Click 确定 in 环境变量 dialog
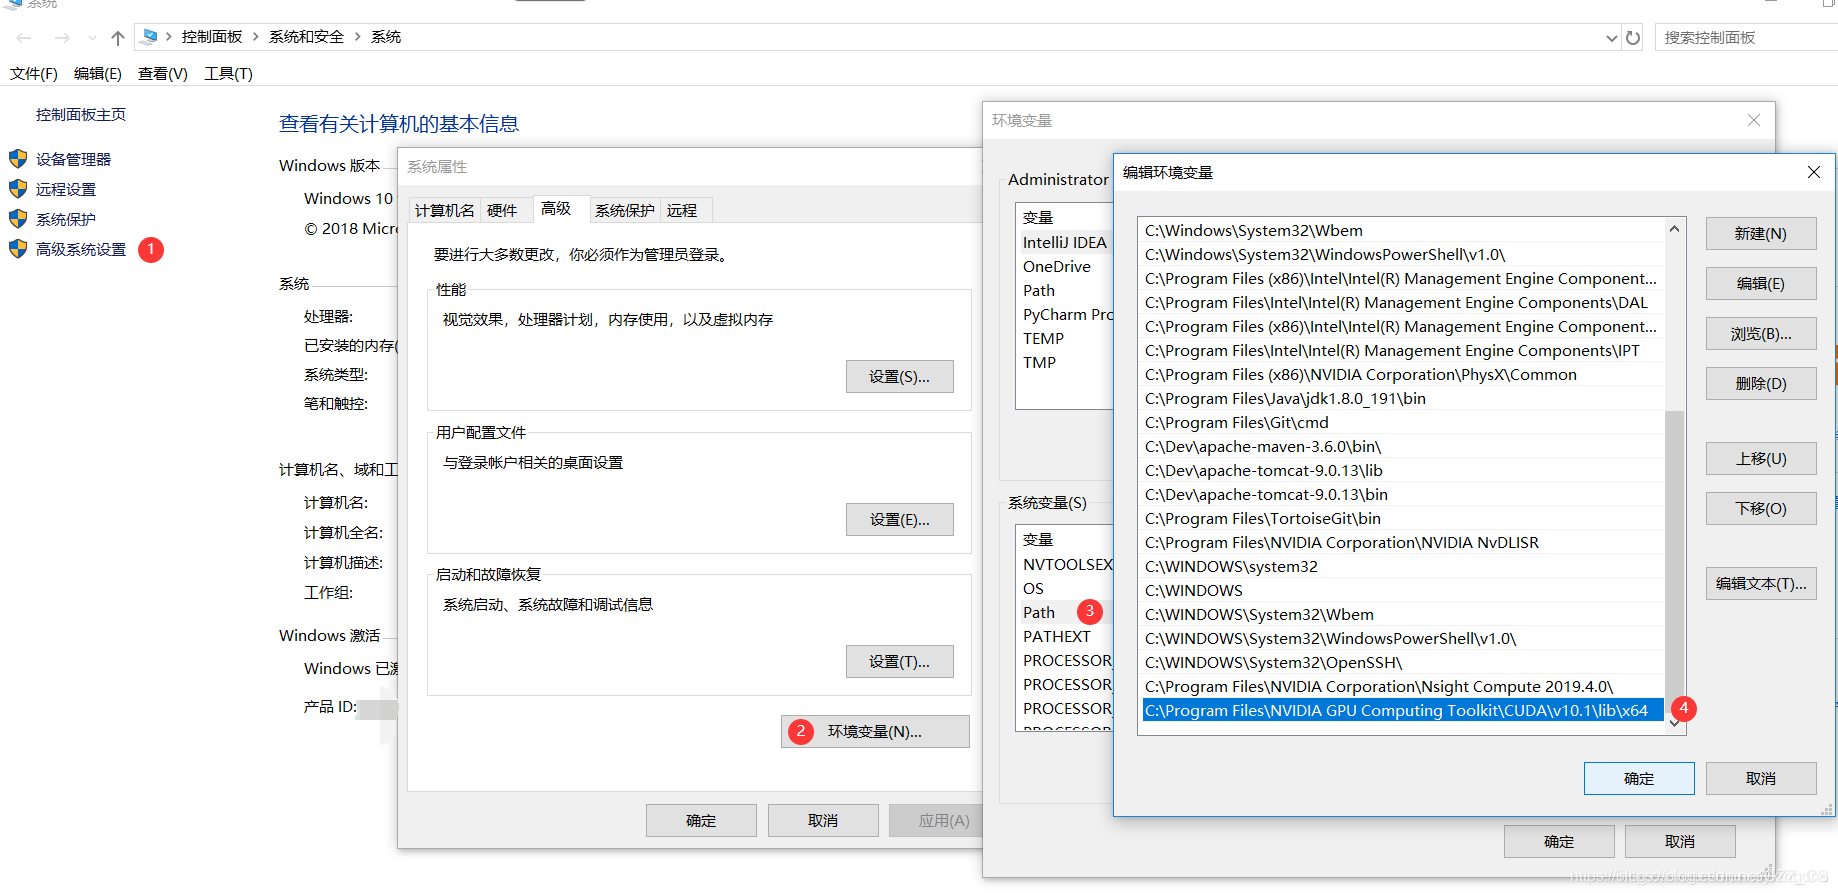 coord(1559,842)
